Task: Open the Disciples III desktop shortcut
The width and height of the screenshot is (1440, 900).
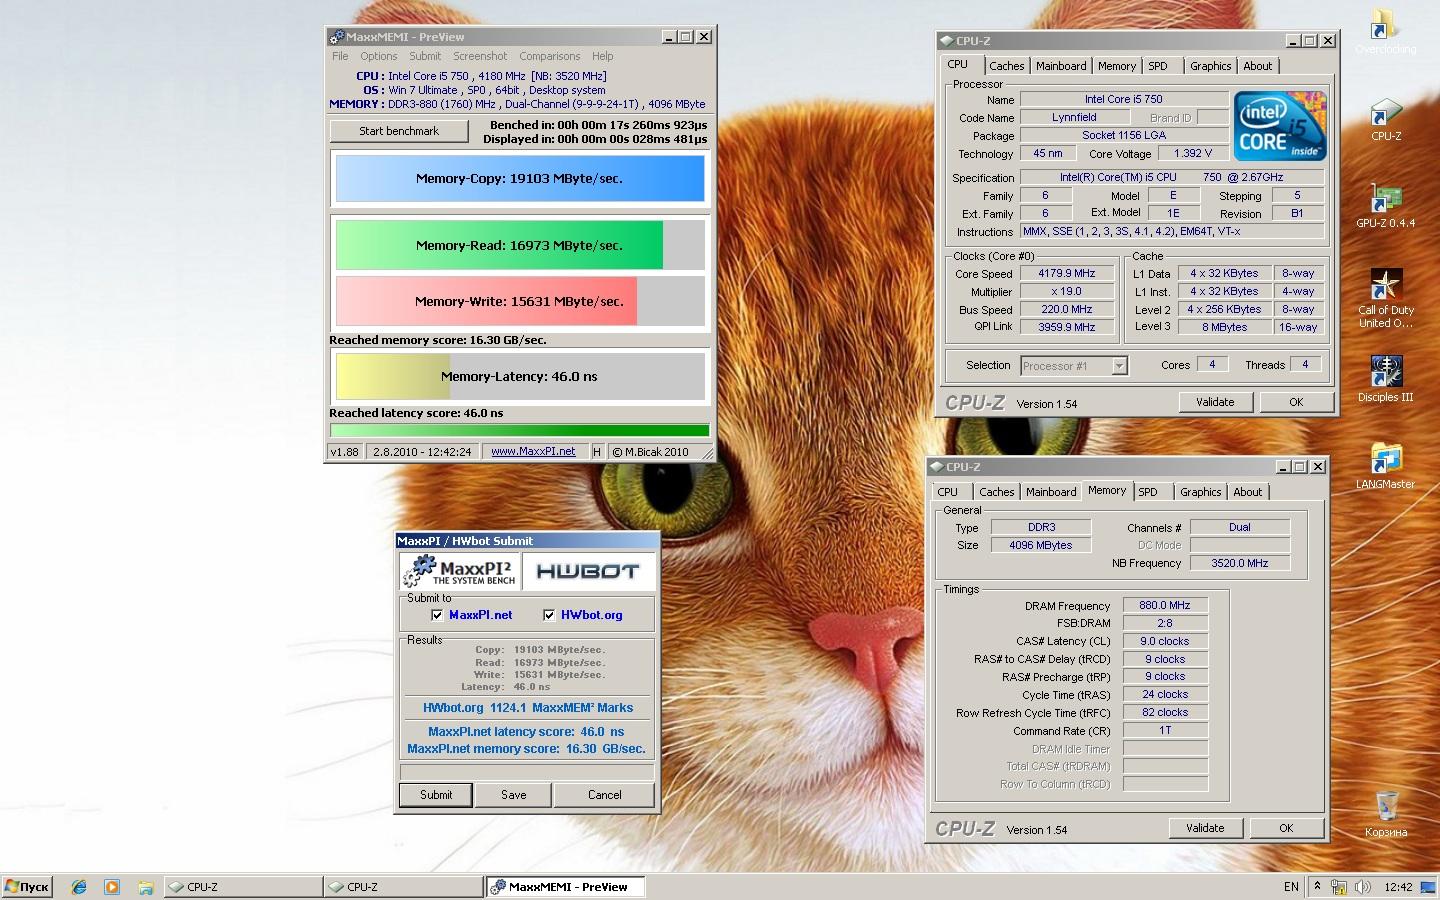Action: click(x=1386, y=380)
